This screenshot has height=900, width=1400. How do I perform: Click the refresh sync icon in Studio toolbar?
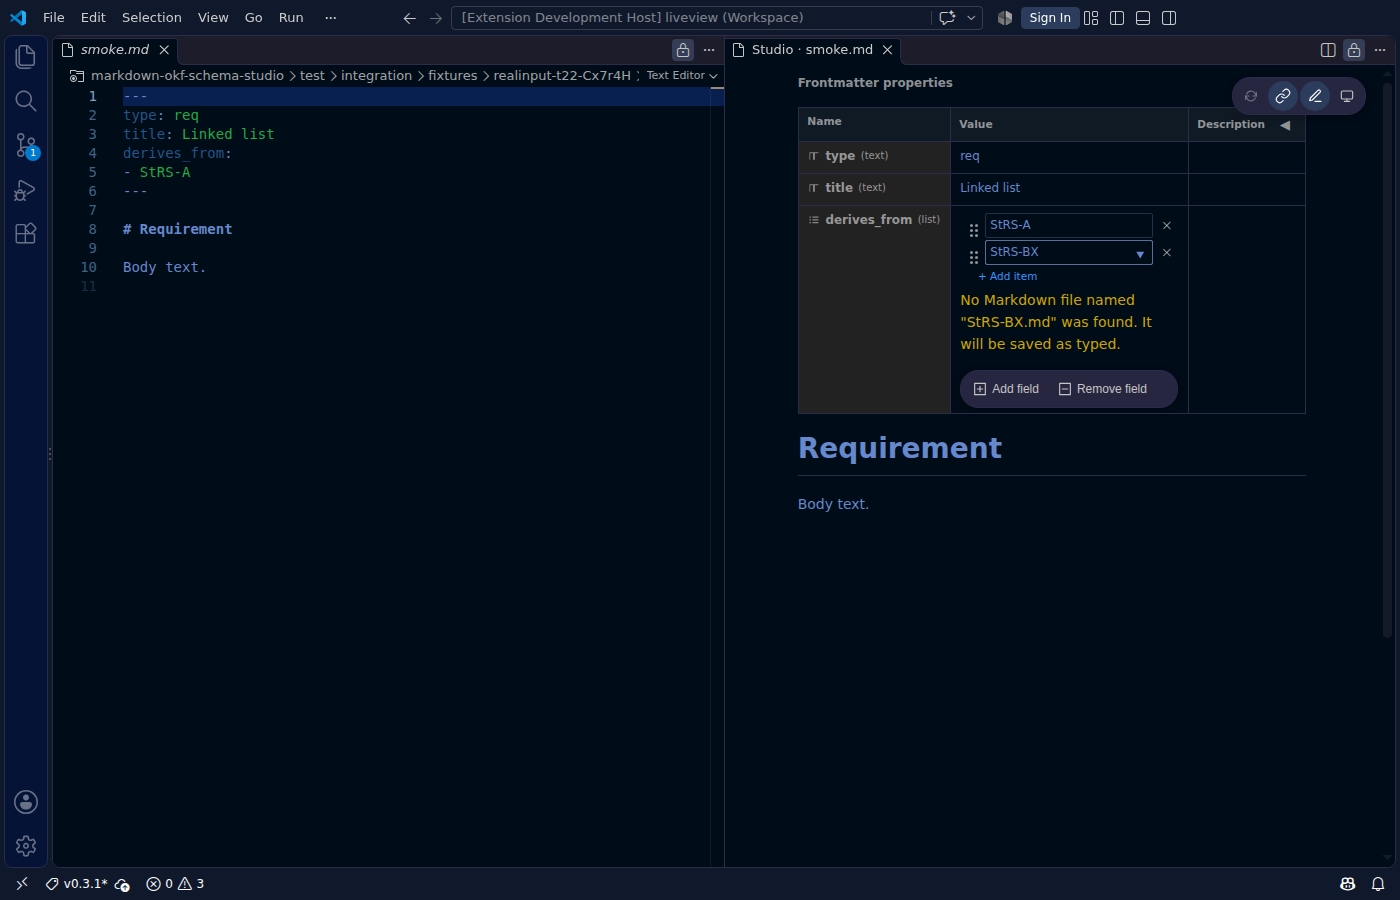pos(1251,96)
